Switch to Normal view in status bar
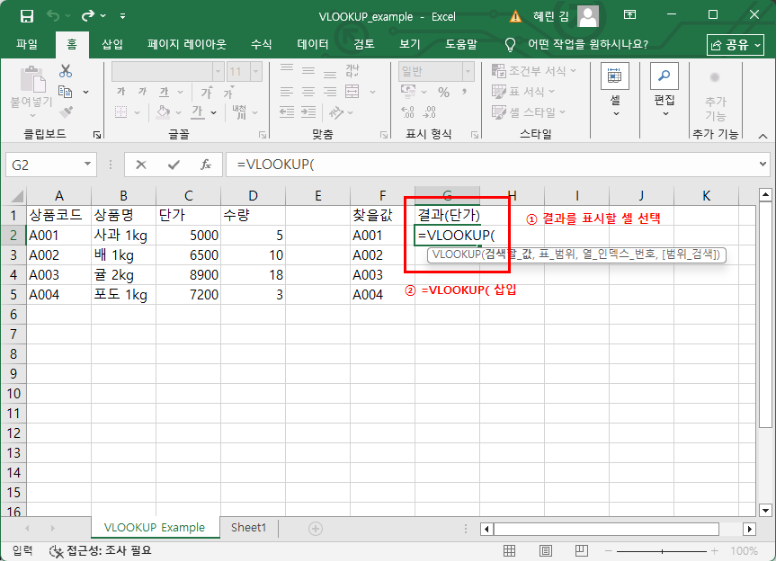 (x=510, y=551)
